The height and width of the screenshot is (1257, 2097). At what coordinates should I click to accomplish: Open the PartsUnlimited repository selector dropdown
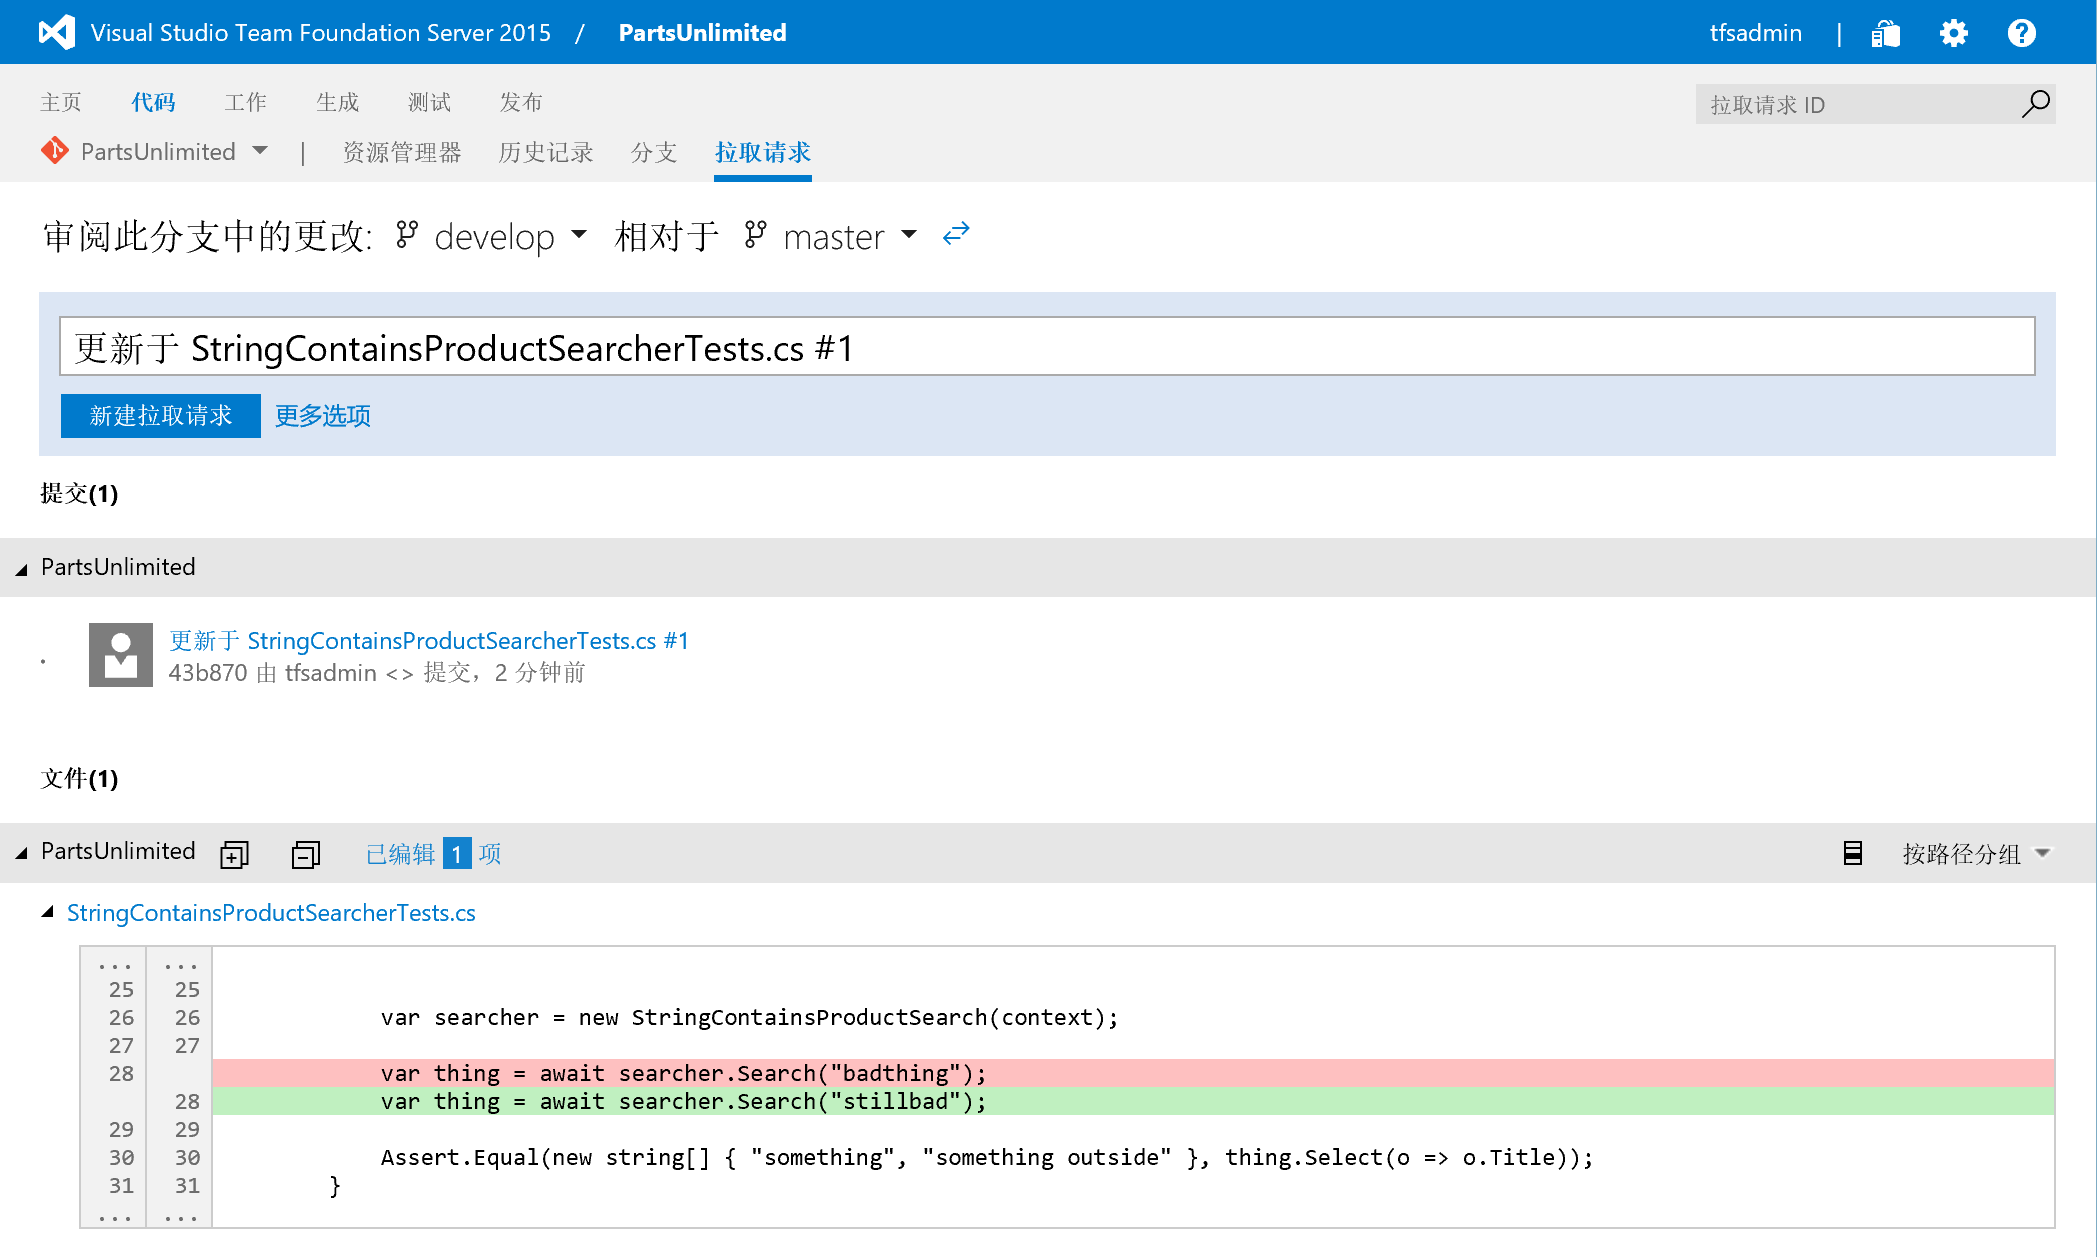click(260, 151)
